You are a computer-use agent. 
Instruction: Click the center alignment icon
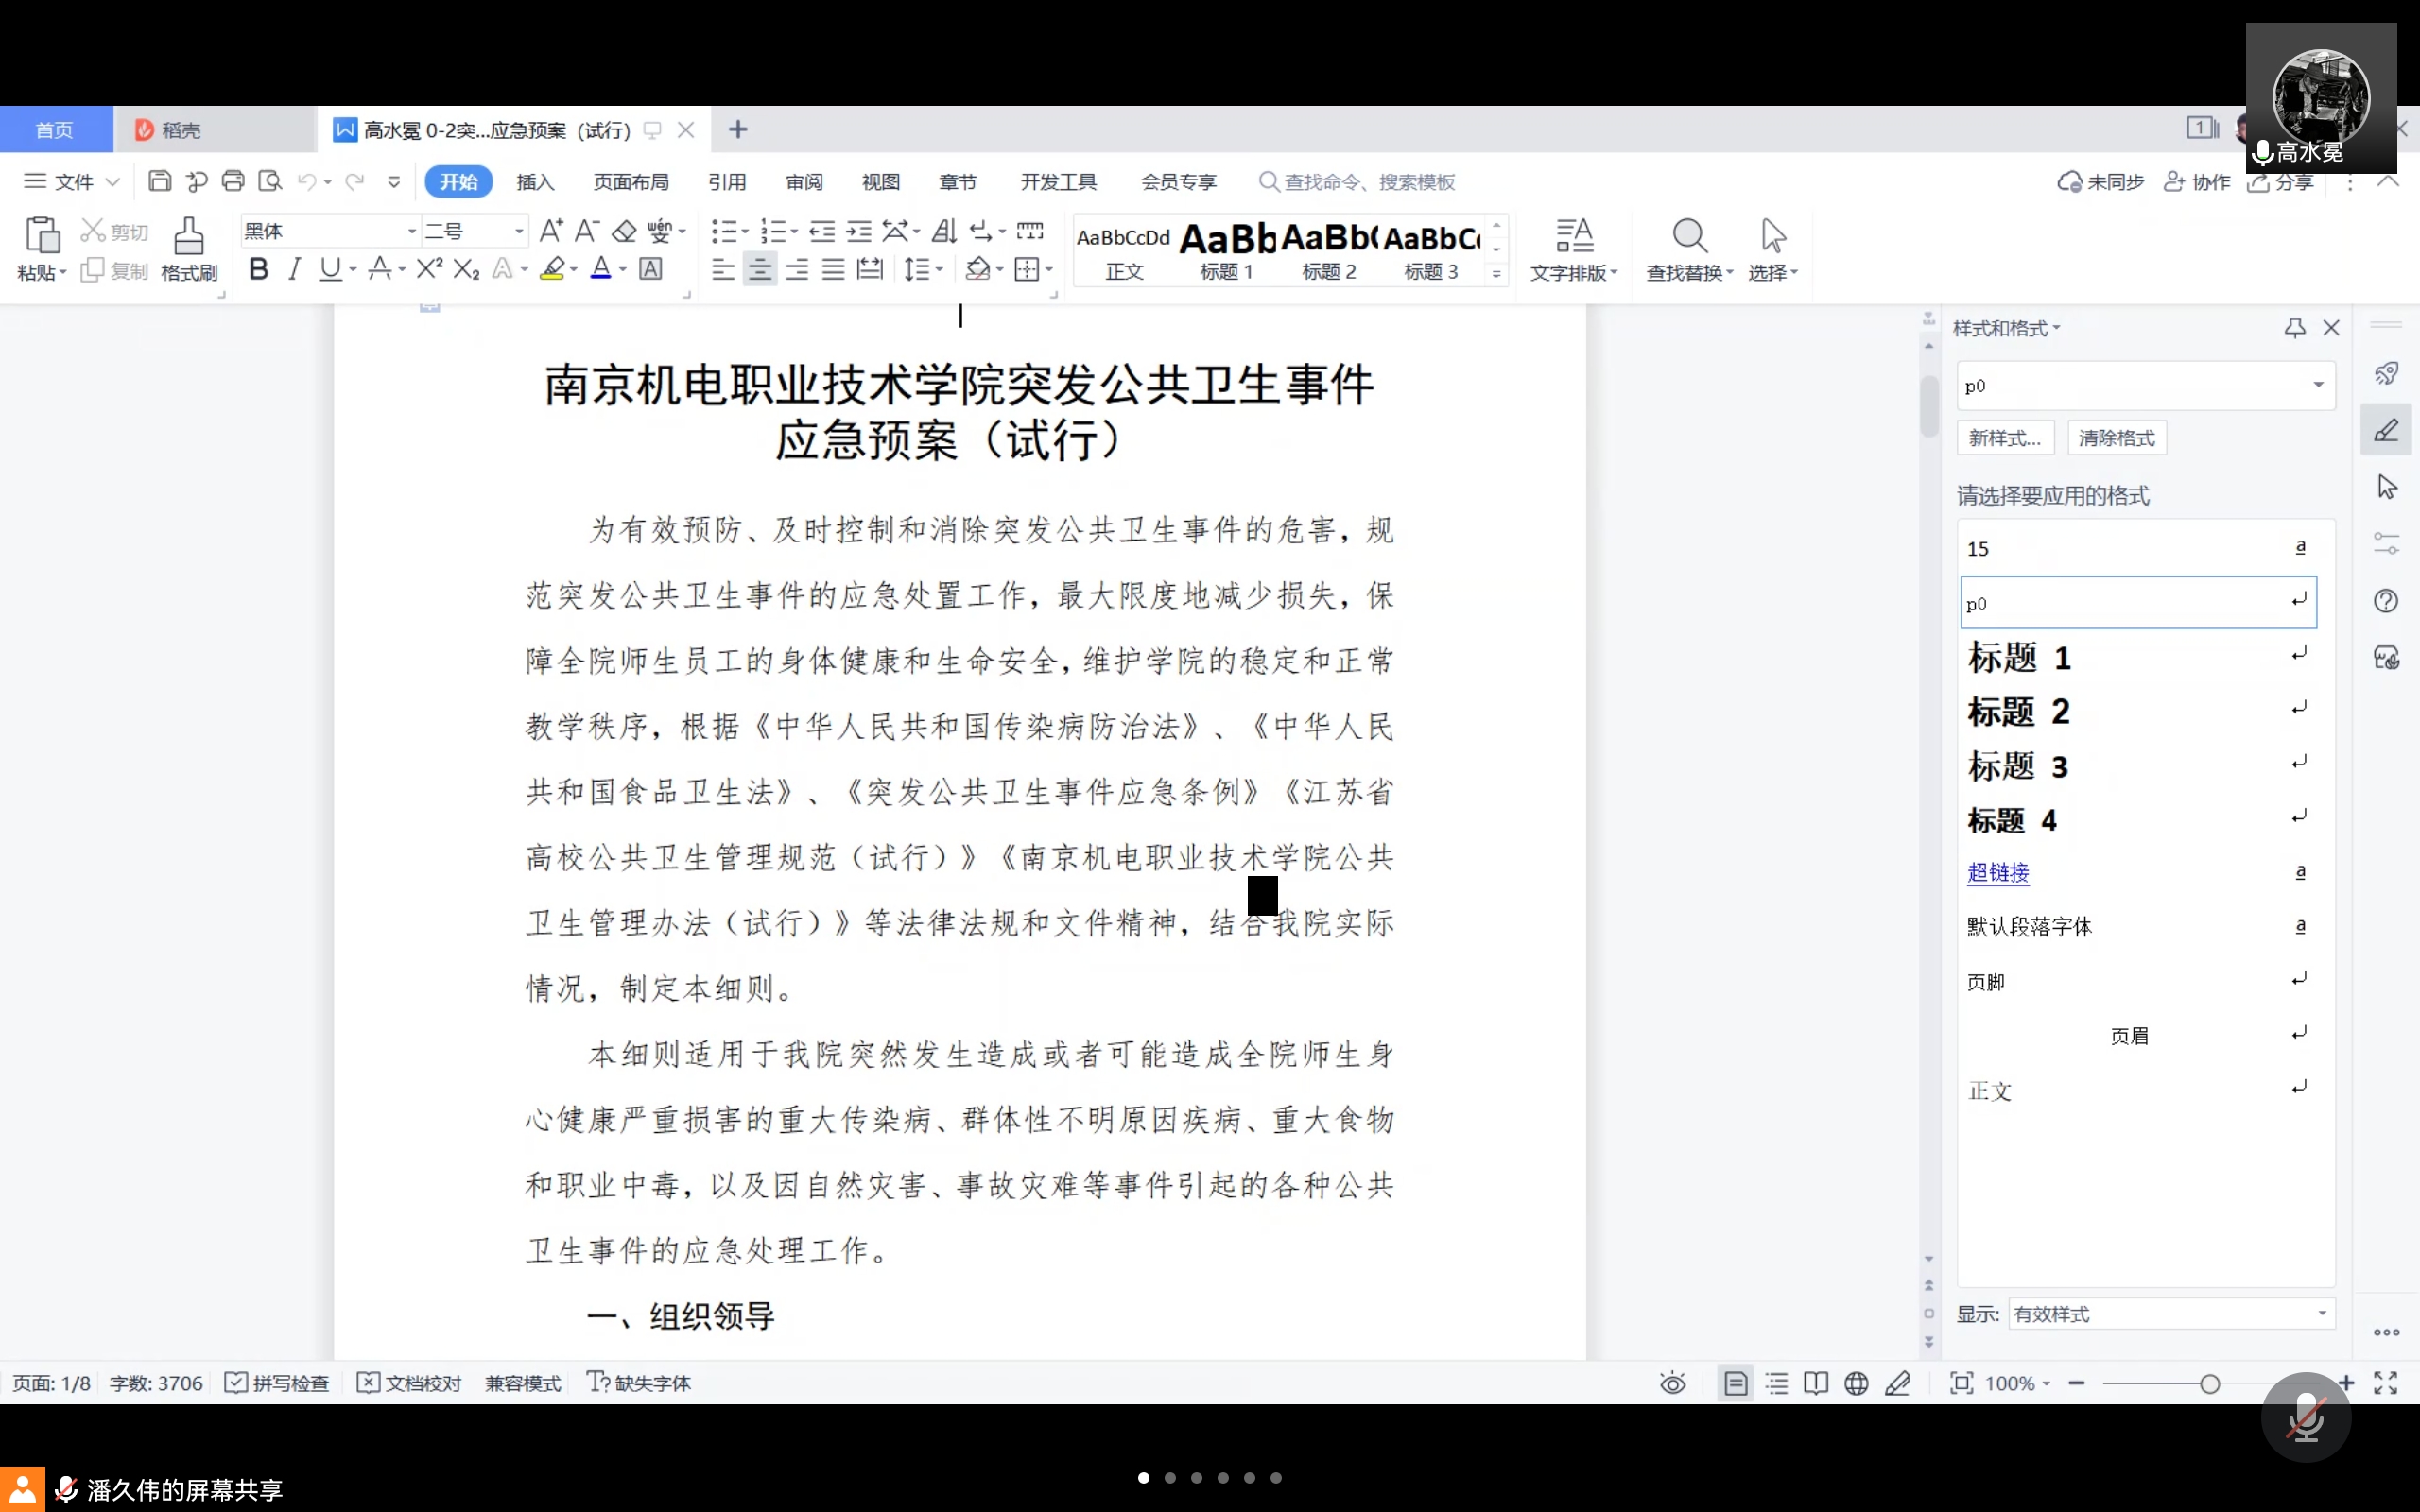point(760,269)
